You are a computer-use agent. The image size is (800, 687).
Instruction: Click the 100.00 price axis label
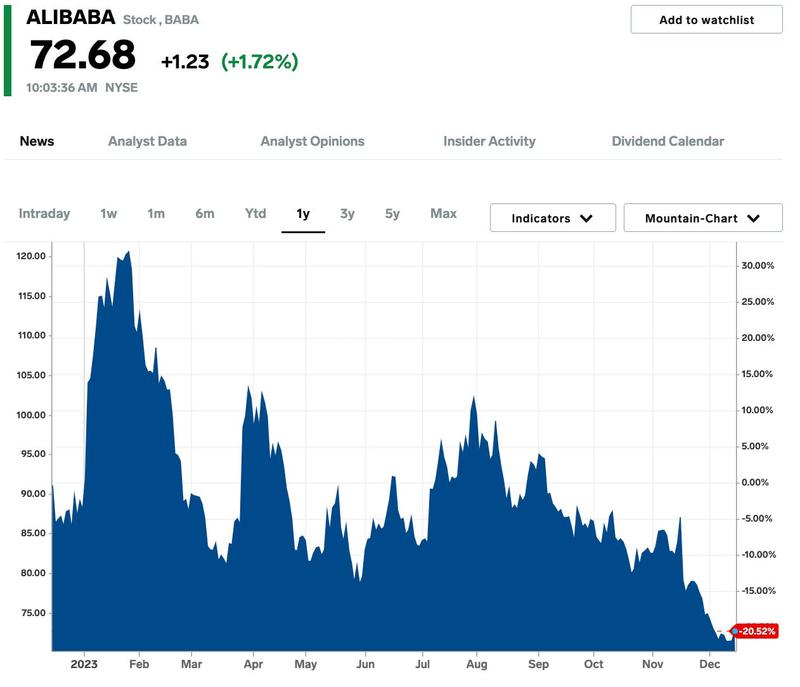[x=31, y=415]
